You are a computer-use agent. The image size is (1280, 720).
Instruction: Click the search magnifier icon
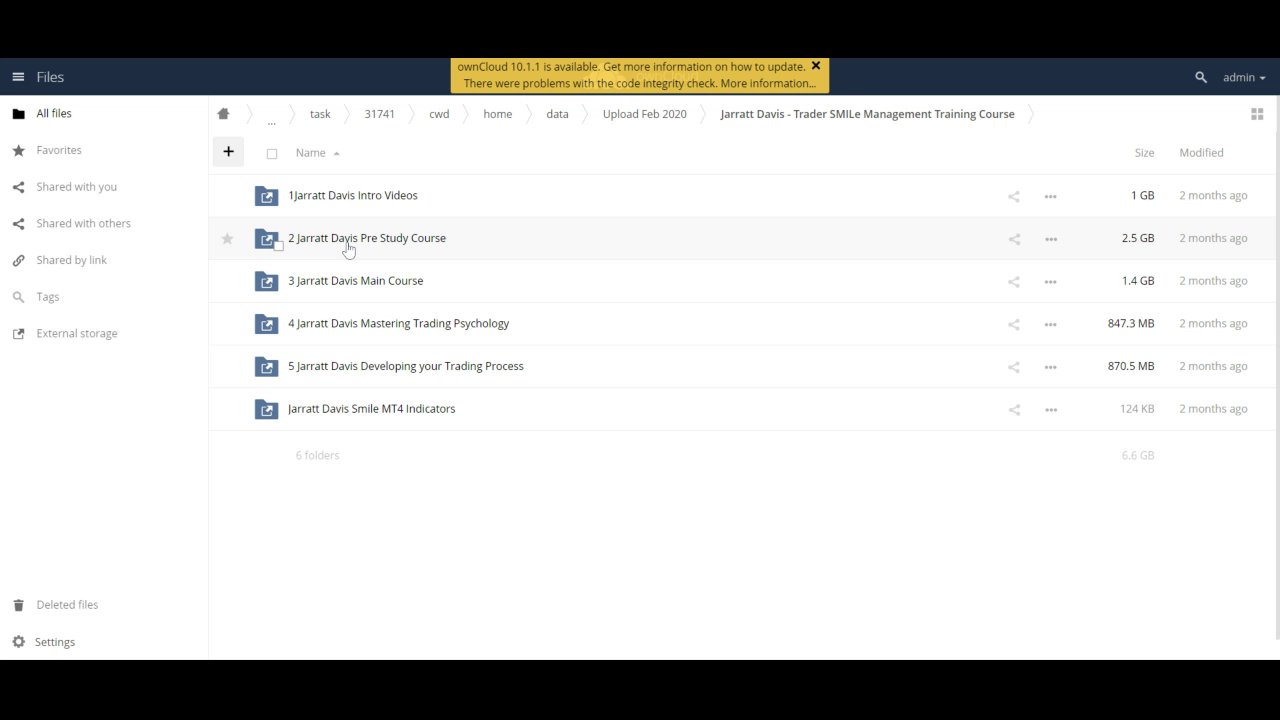(1201, 77)
